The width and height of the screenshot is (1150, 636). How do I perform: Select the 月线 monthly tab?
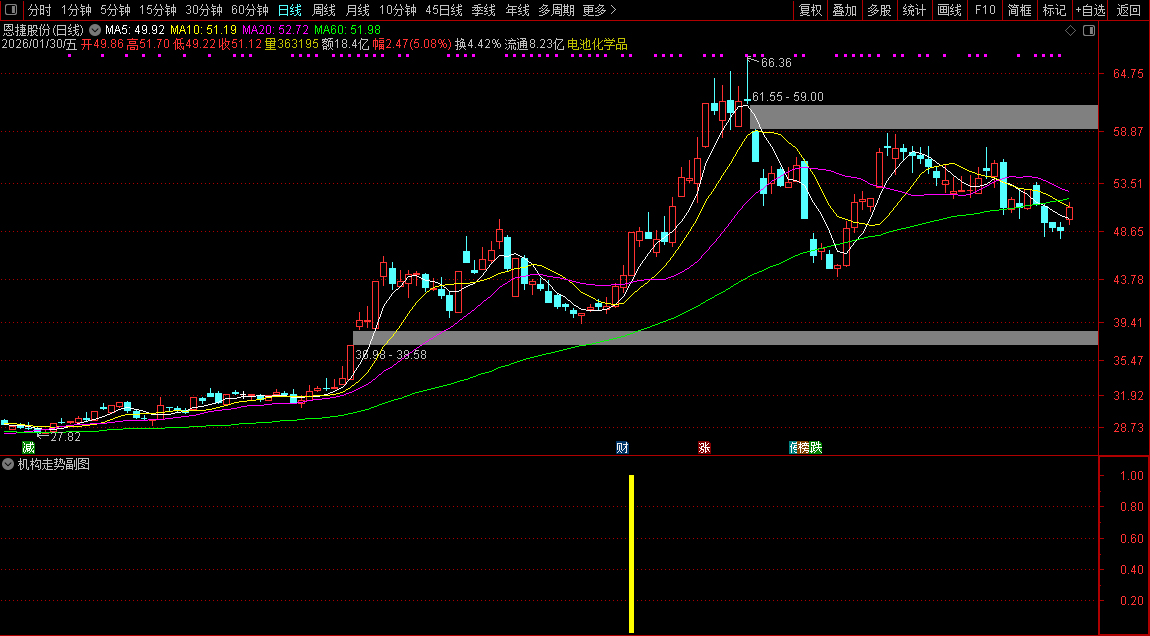[357, 10]
